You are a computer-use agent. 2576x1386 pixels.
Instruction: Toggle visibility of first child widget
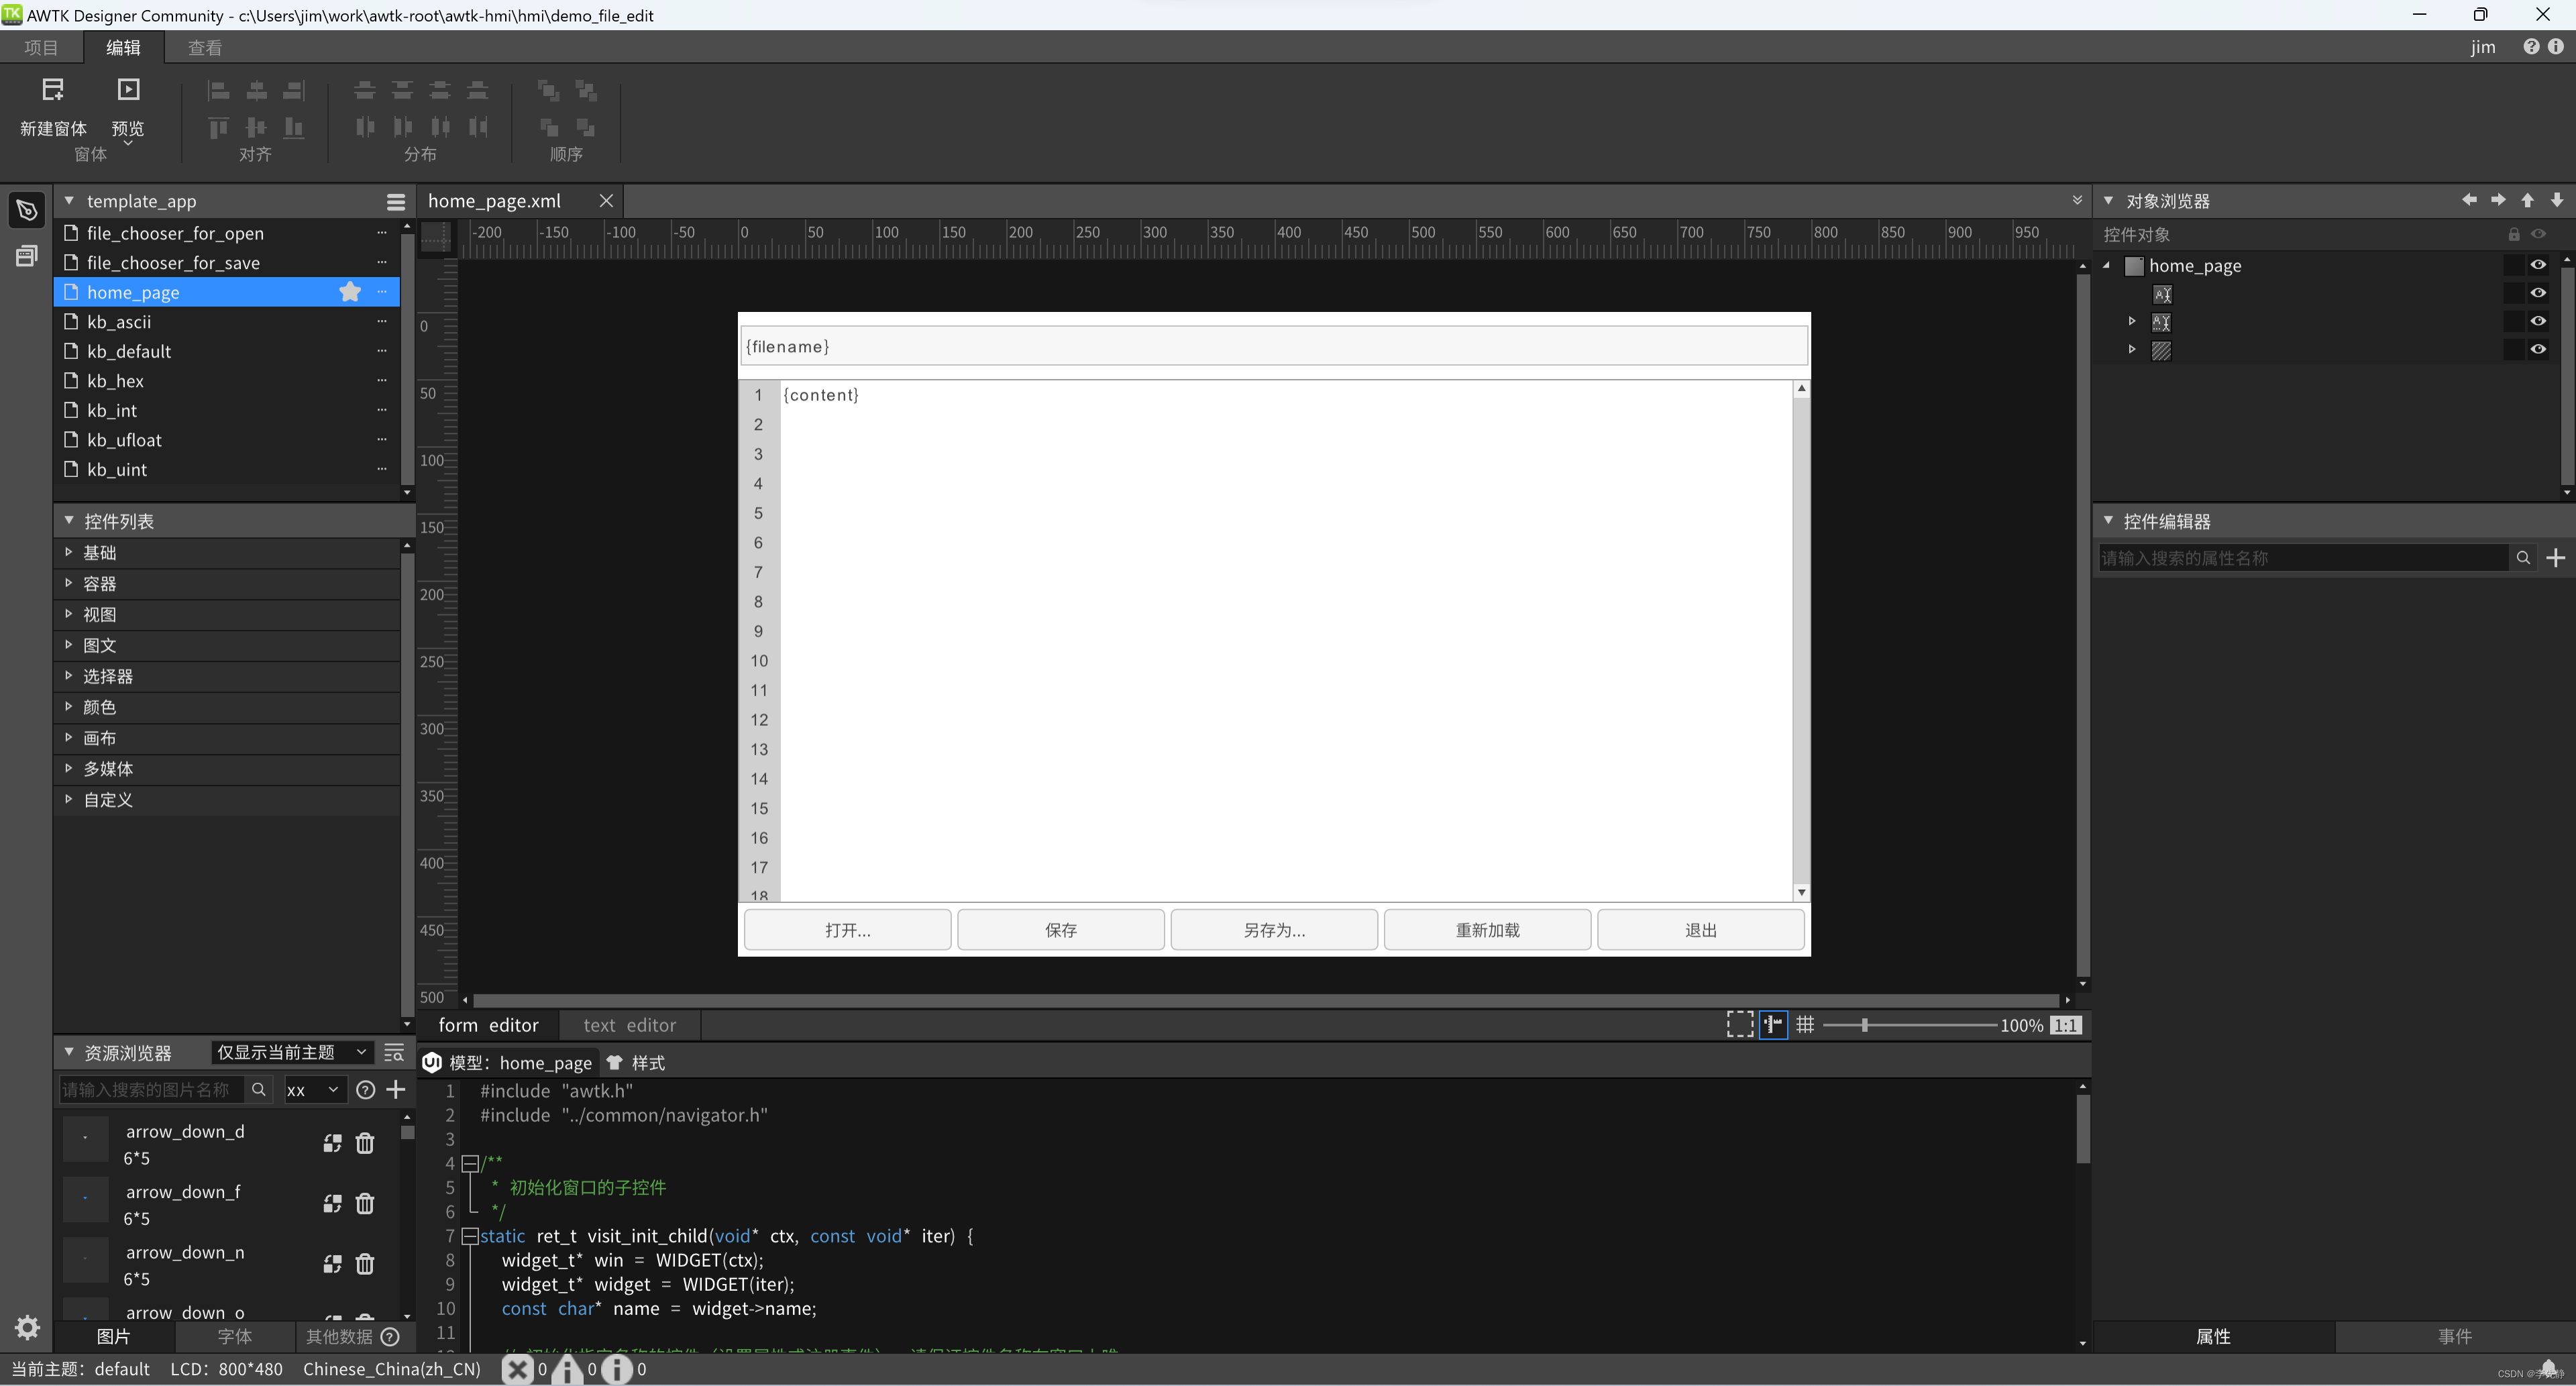(2538, 293)
